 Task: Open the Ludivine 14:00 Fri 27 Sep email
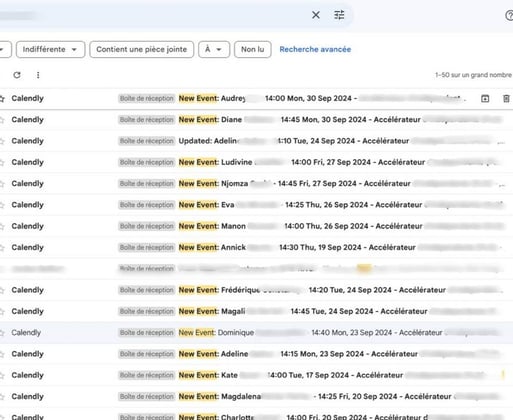[256, 162]
